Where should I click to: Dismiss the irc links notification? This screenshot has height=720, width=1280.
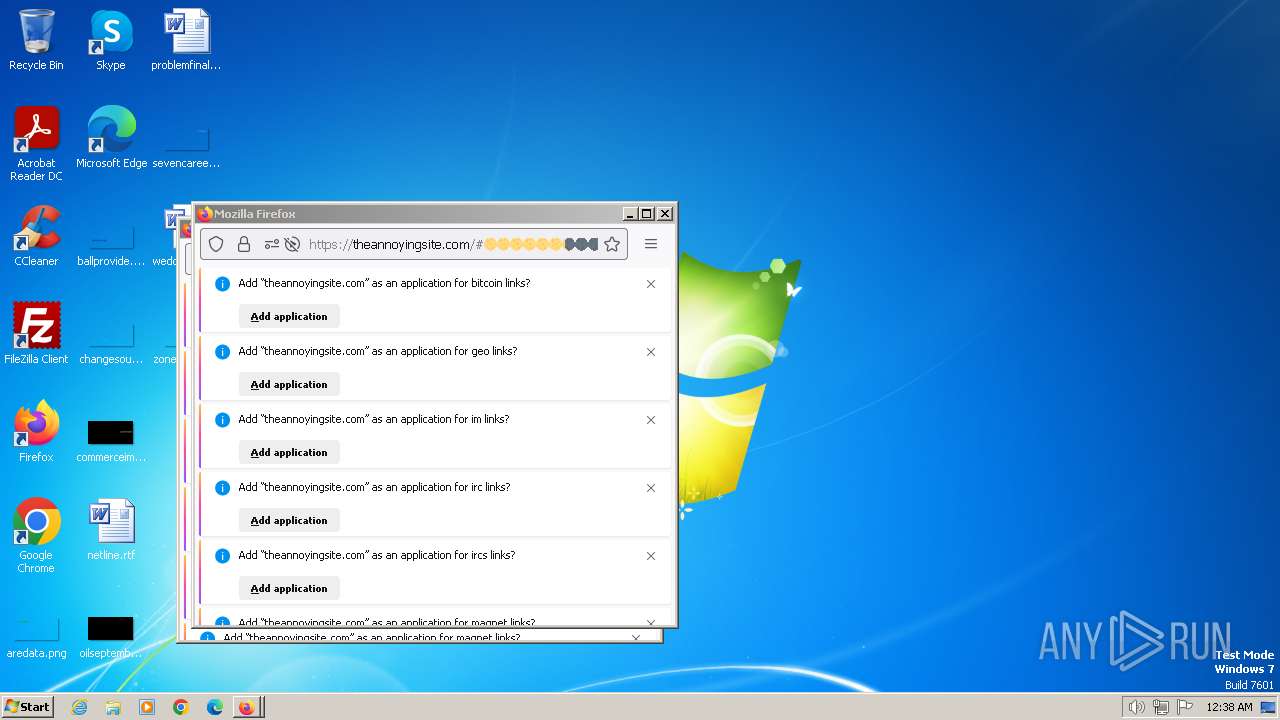651,488
